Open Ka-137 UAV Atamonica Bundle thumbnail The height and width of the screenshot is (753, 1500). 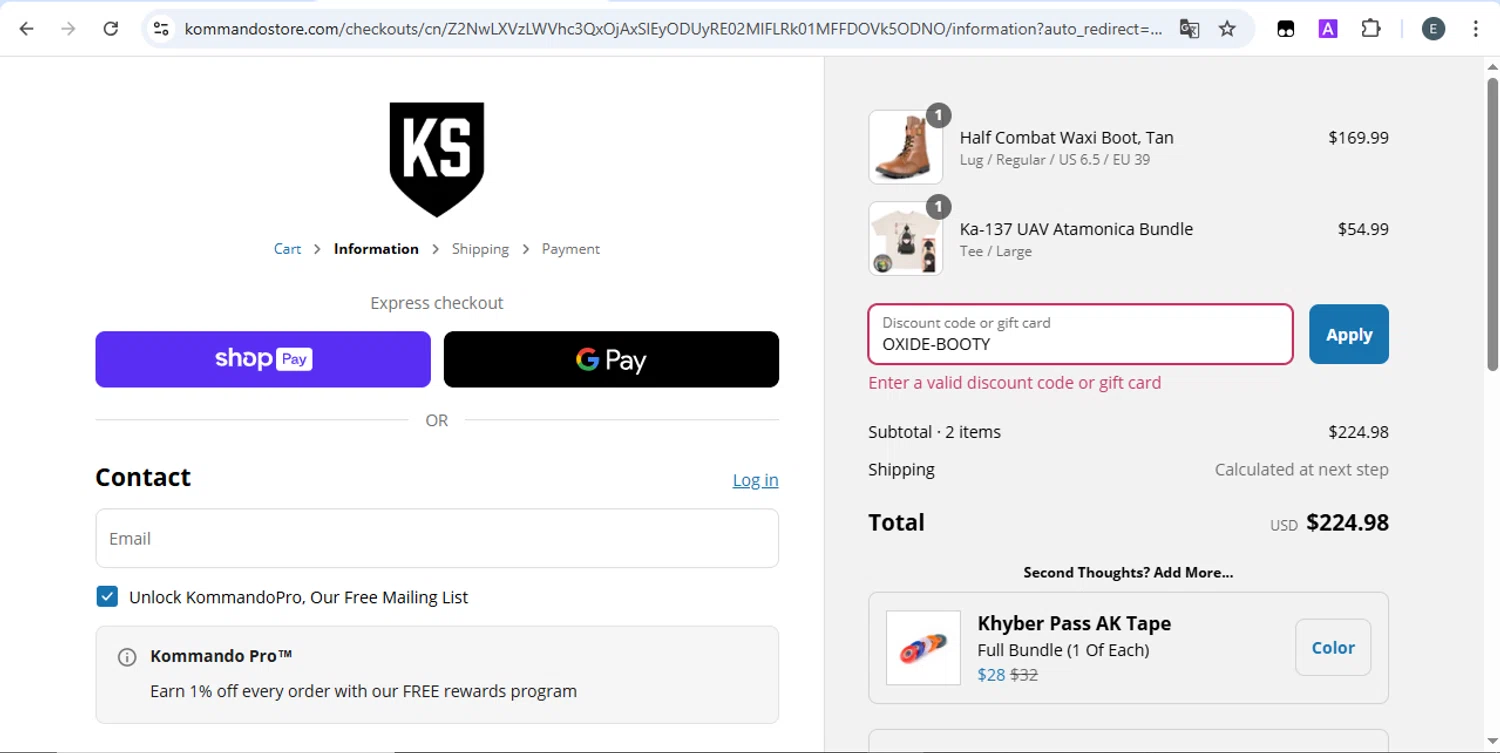[x=905, y=239]
